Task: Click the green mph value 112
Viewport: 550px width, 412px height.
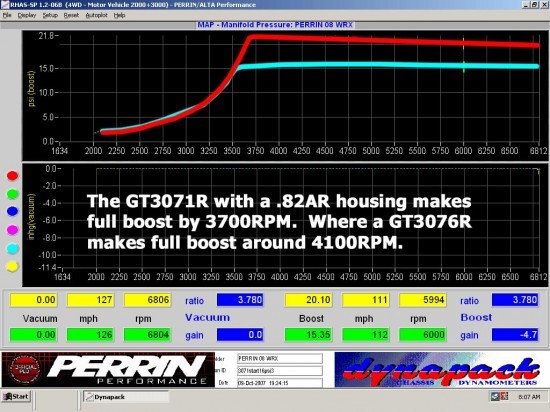Action: [x=365, y=335]
